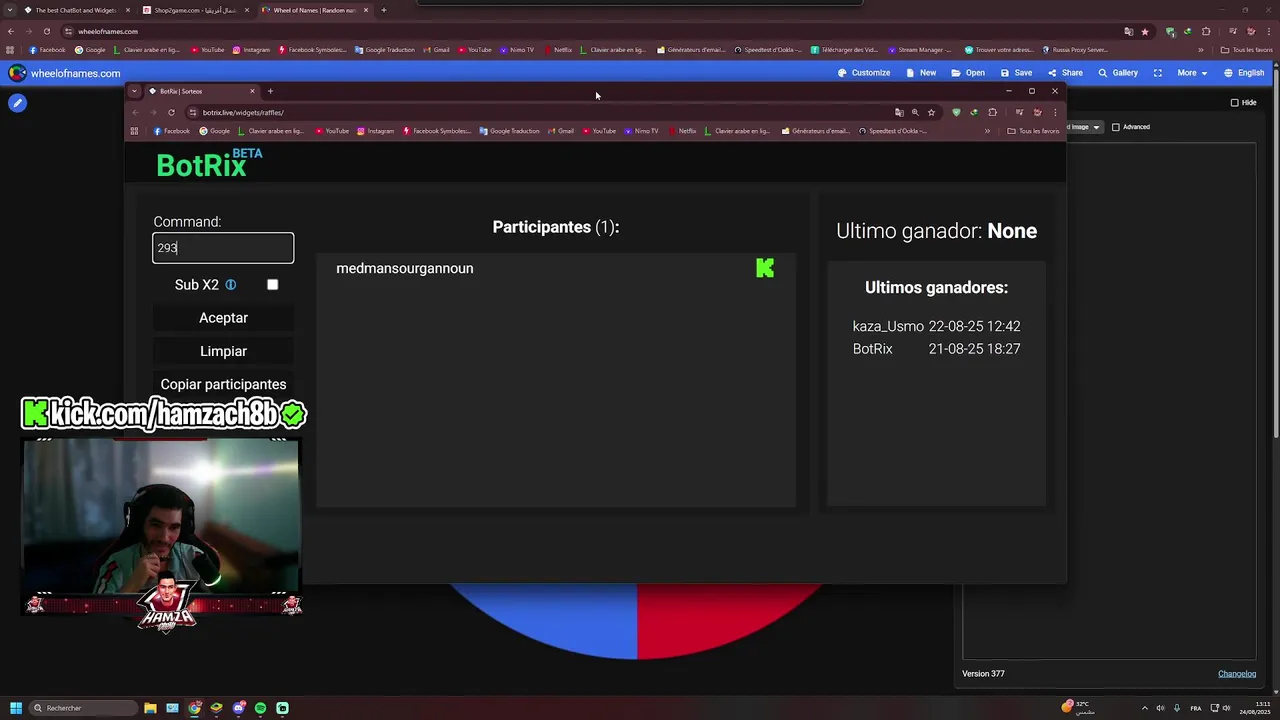
Task: Click Copiar participantes
Action: point(223,384)
